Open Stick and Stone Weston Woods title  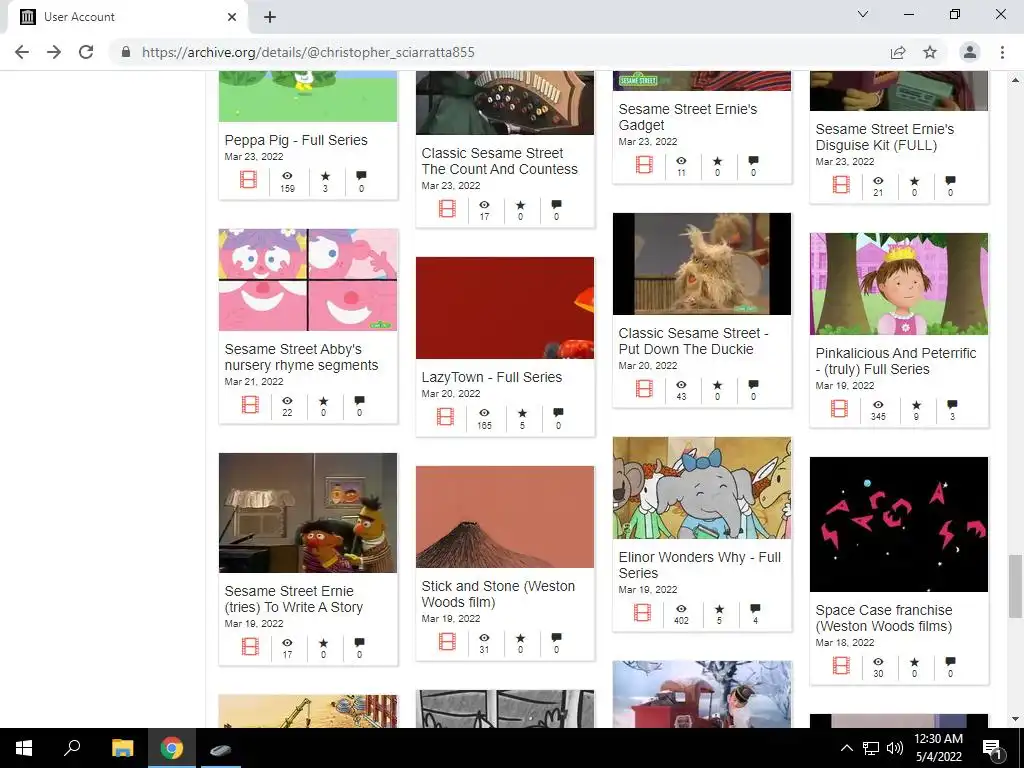(498, 594)
